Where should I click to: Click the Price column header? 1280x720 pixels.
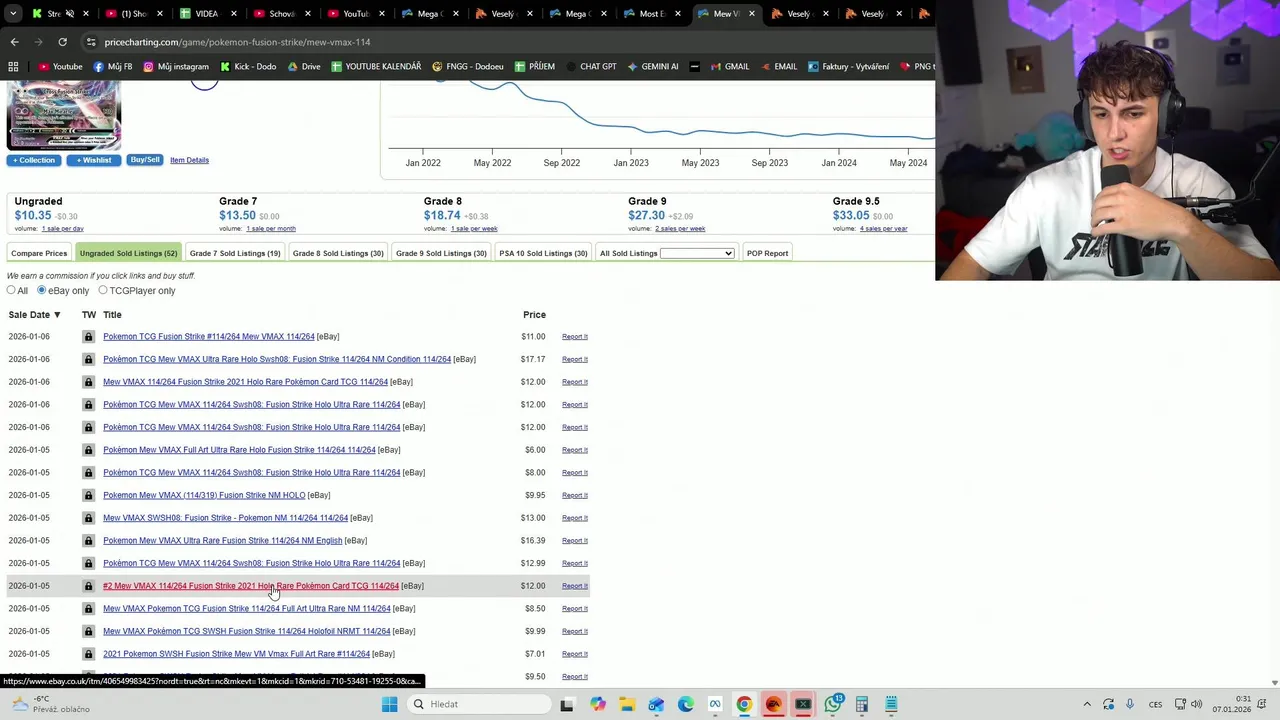point(534,315)
